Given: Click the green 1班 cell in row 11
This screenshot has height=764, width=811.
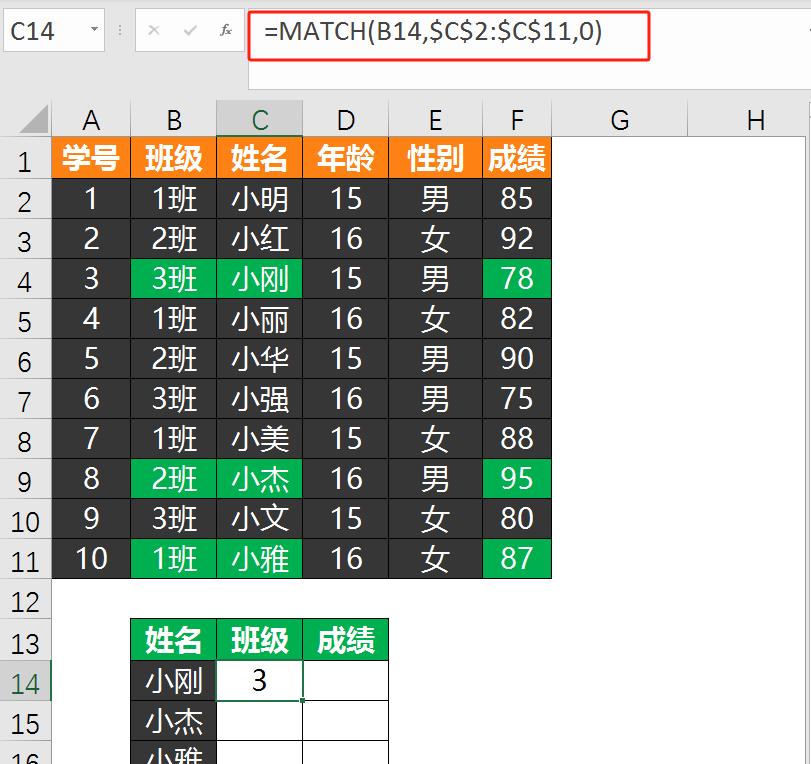Looking at the screenshot, I should pyautogui.click(x=174, y=559).
